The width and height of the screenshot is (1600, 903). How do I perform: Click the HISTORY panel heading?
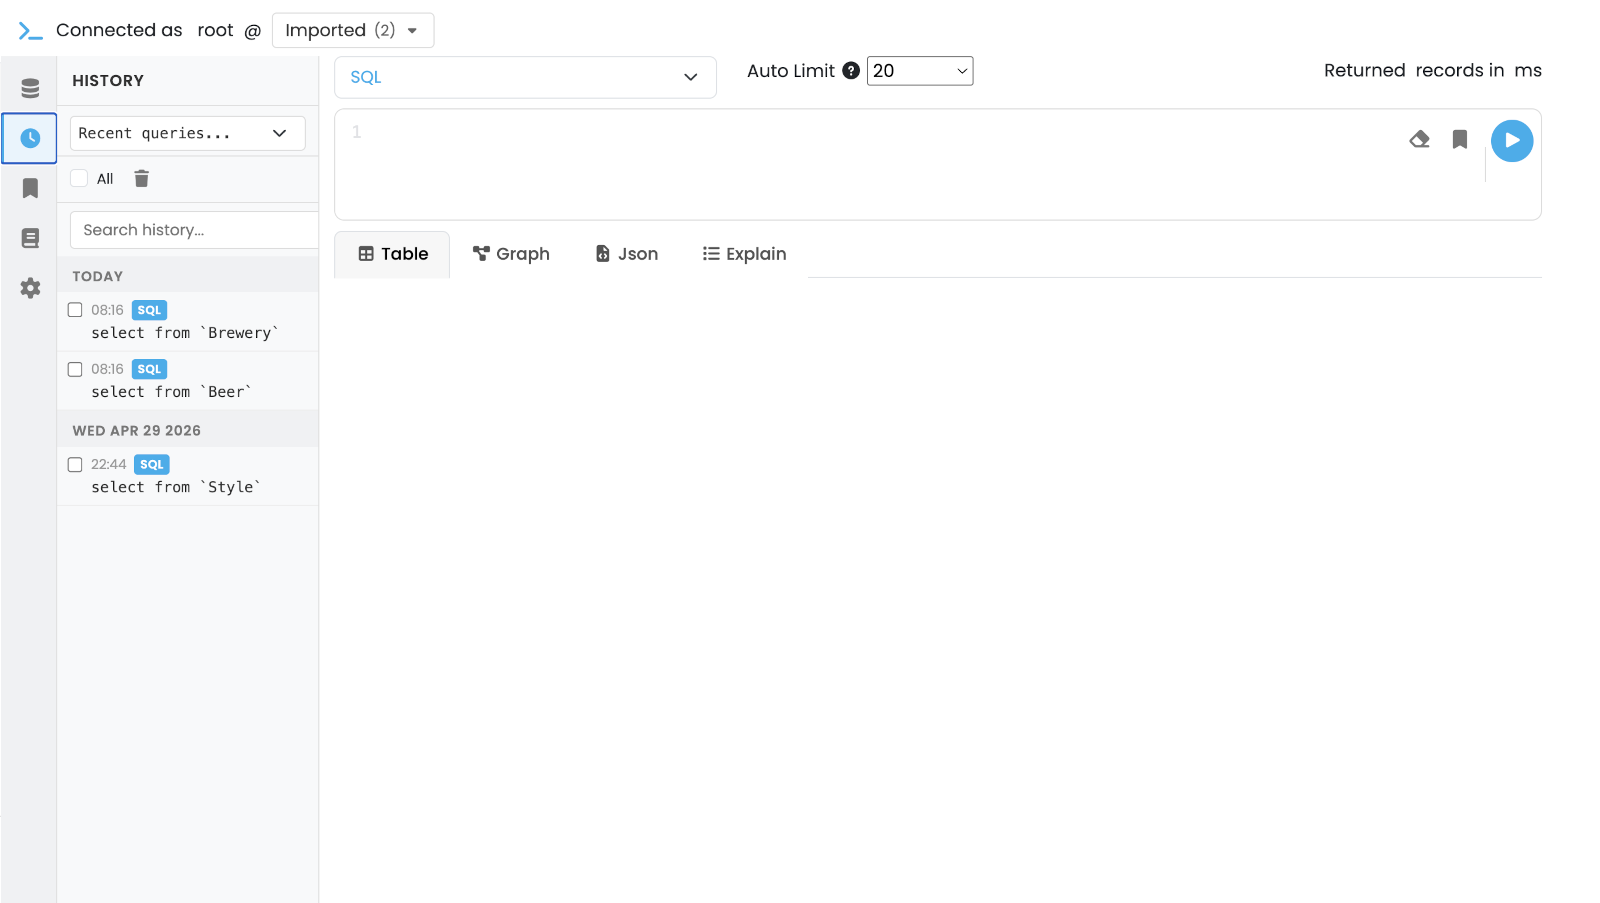click(x=108, y=81)
